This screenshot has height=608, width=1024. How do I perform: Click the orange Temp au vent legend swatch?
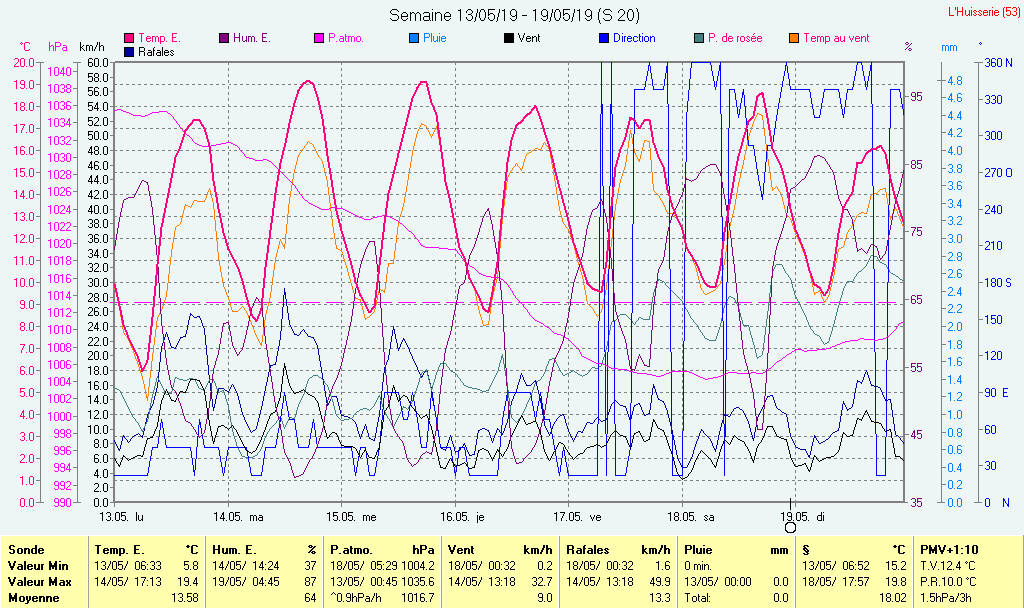(x=794, y=39)
